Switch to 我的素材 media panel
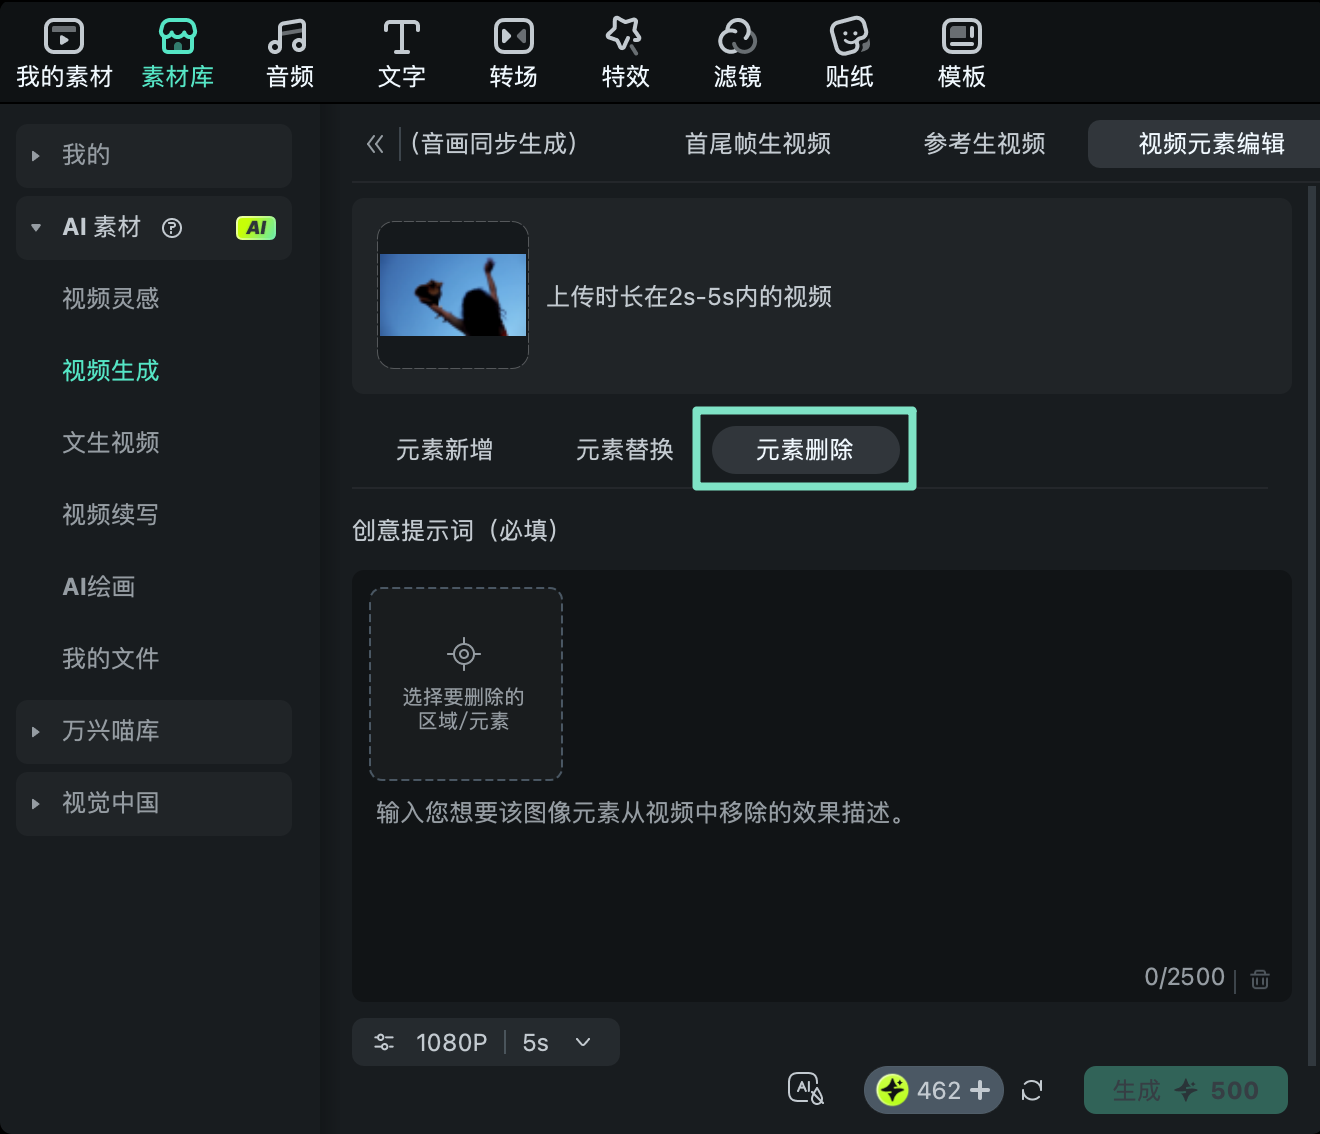The image size is (1320, 1134). pyautogui.click(x=64, y=50)
